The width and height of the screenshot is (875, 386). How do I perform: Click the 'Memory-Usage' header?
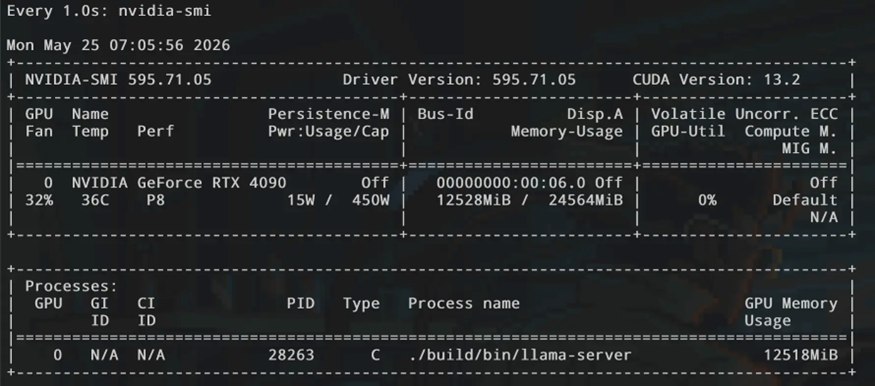coord(567,132)
